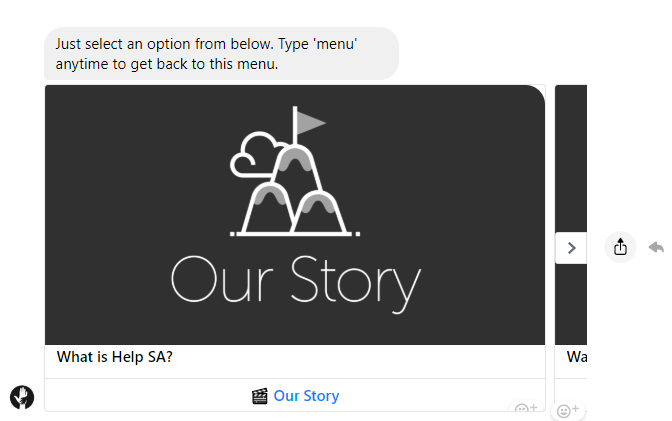Screen dimensions: 672x421
Task: Click the "Just select an option" message bubble
Action: coord(221,54)
